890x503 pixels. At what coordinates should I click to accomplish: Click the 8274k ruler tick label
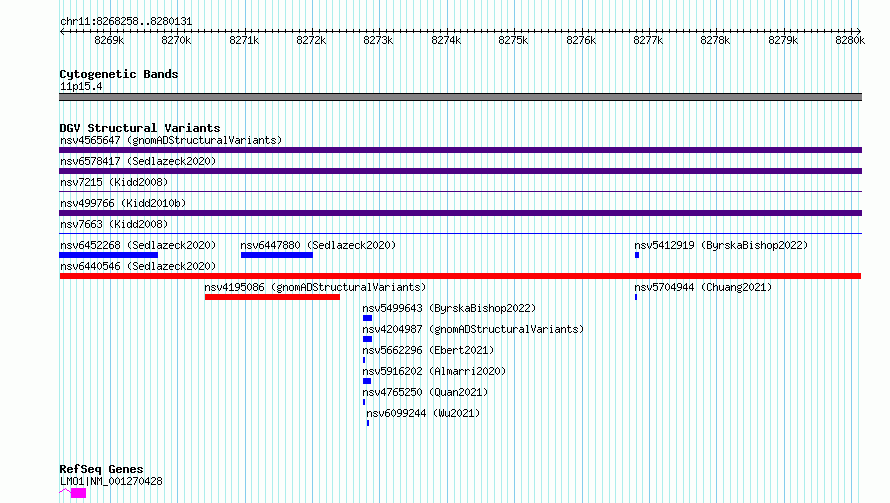pyautogui.click(x=446, y=40)
